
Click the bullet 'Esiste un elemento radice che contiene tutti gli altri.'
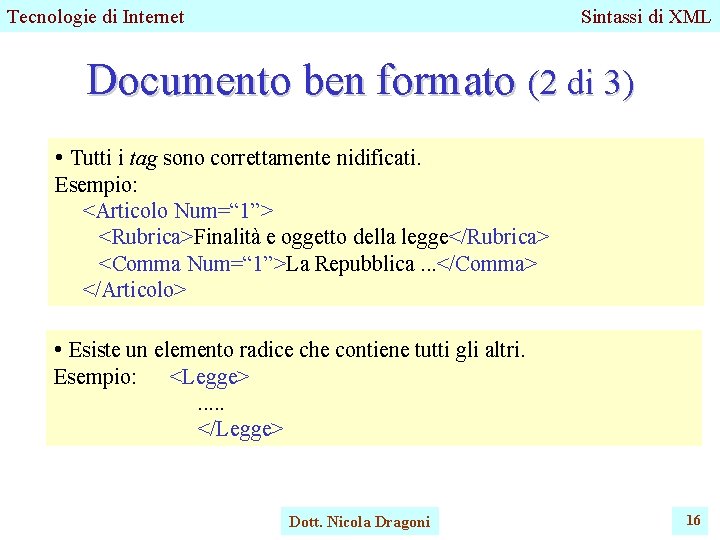click(x=289, y=350)
